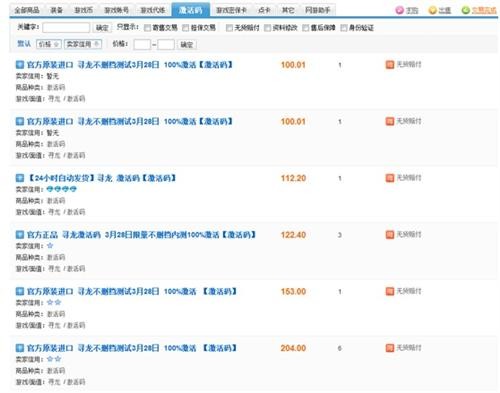Open the 游戏代练 tab
The width and height of the screenshot is (500, 393).
(153, 10)
